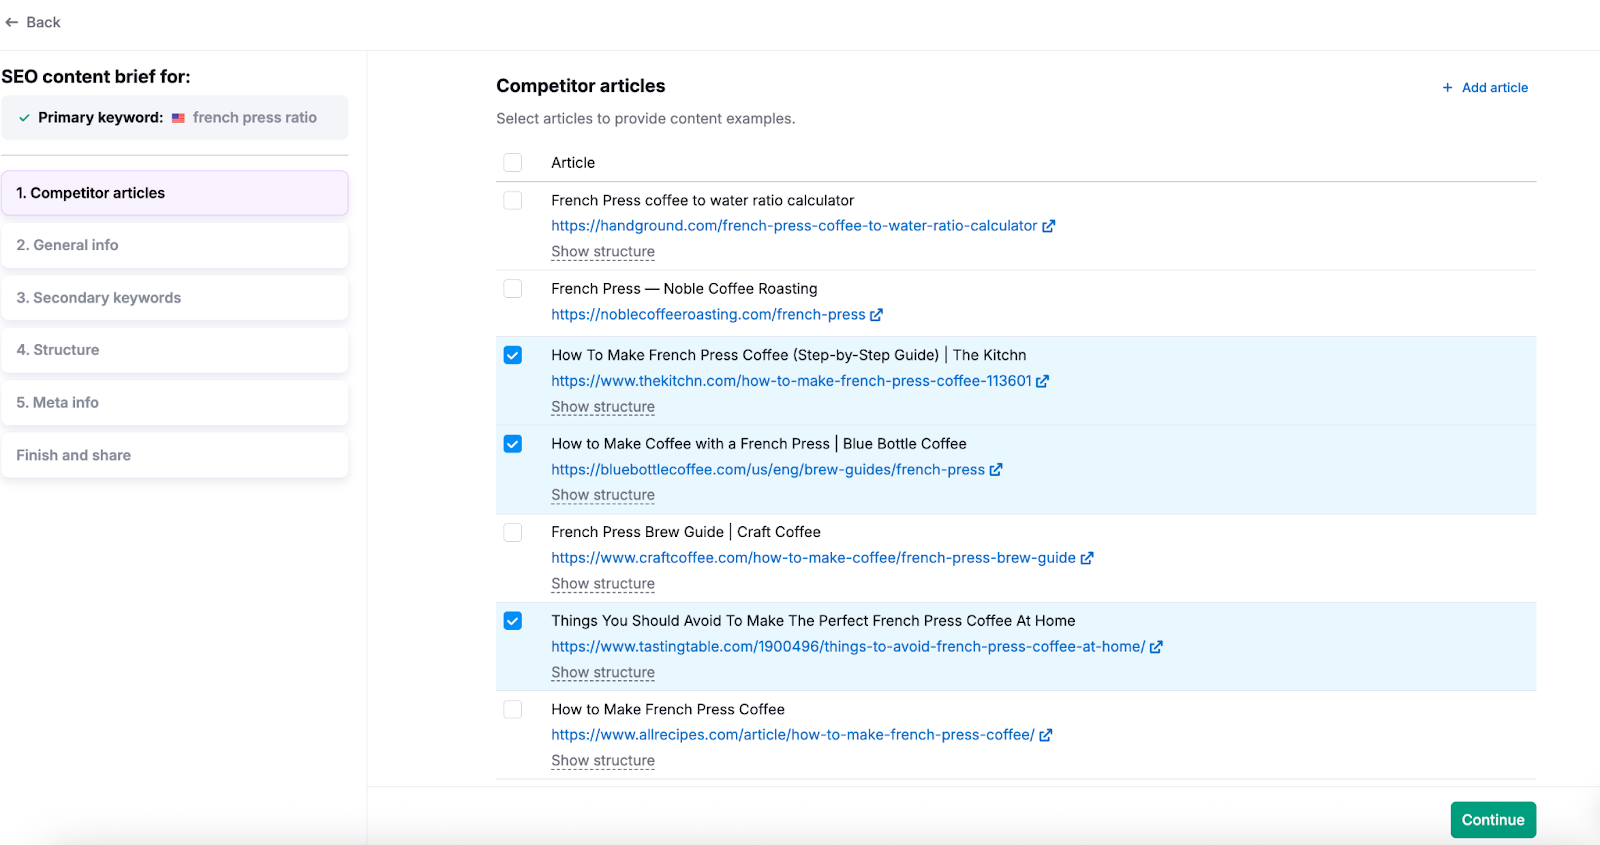1600x845 pixels.
Task: Uncheck The Kitchn French Press article
Action: pos(513,355)
